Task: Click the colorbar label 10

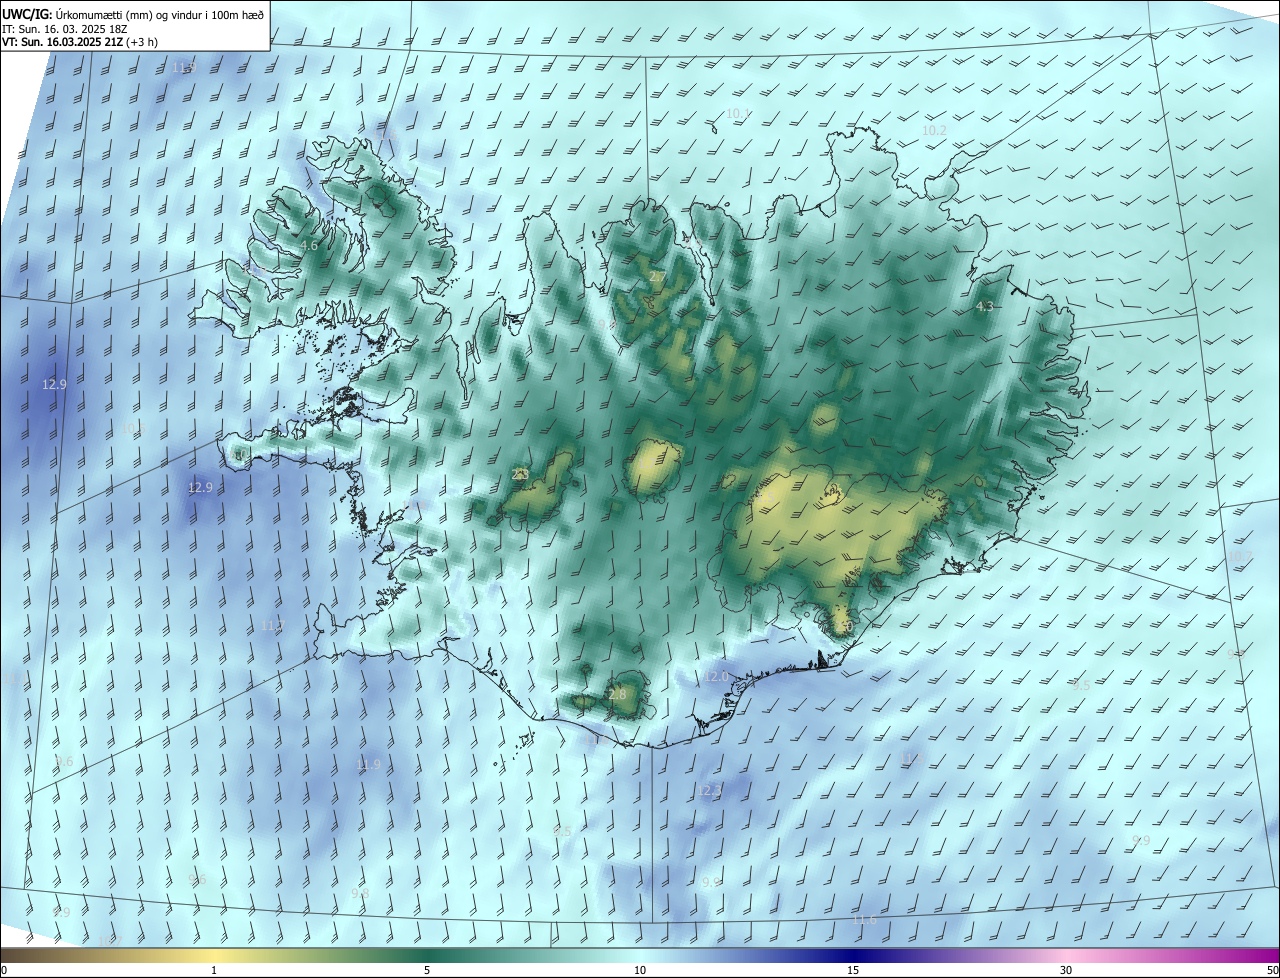Action: point(640,971)
